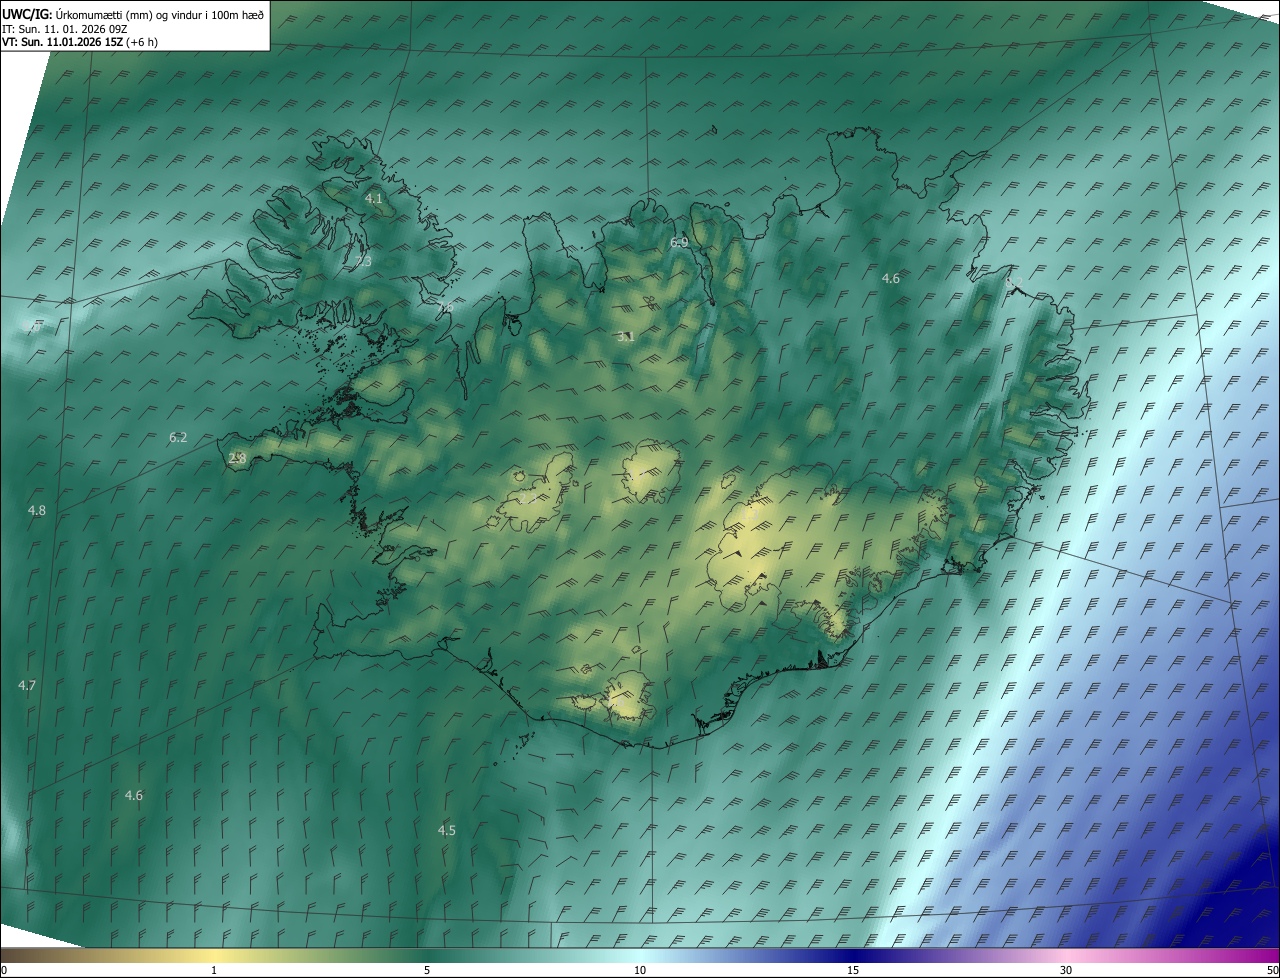Select the 'IT: Sun. 11. 01. 2026 09Z' line

point(64,28)
